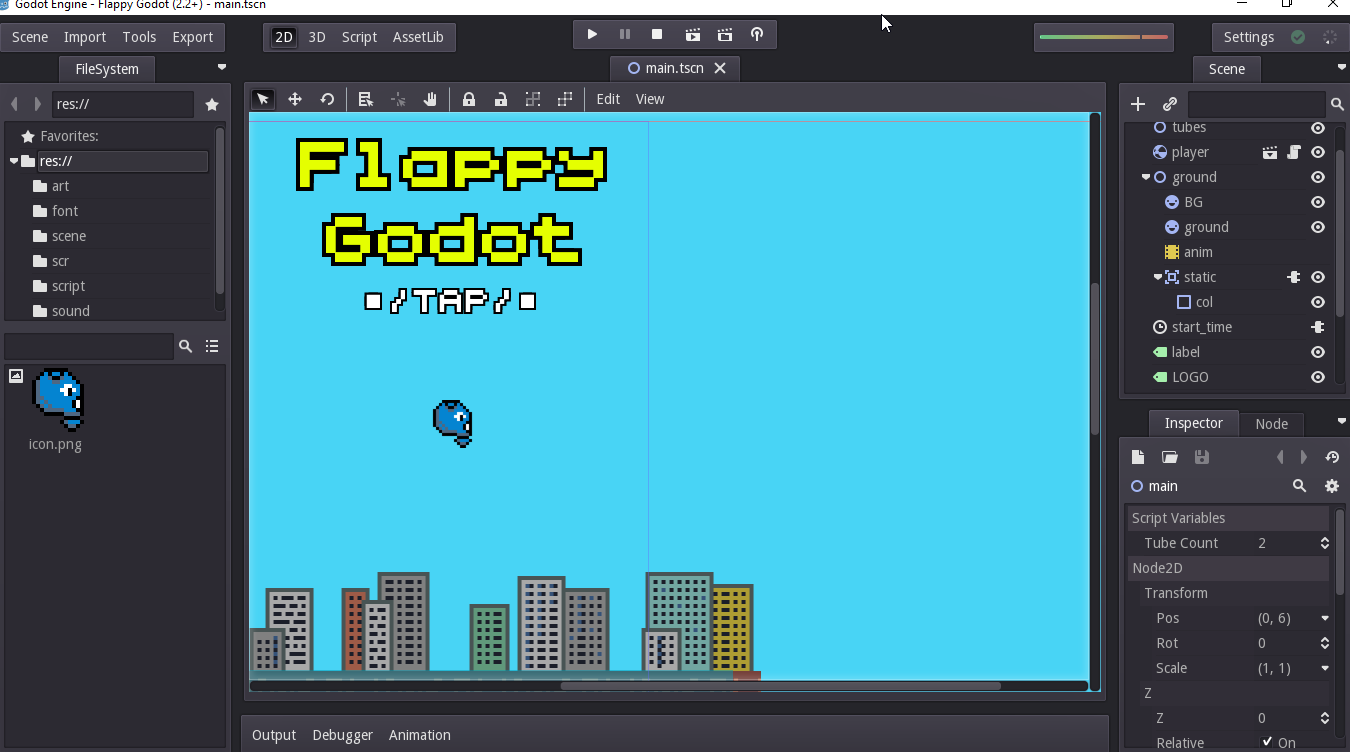Toggle visibility of the tubes node
This screenshot has height=752, width=1350.
click(x=1318, y=127)
